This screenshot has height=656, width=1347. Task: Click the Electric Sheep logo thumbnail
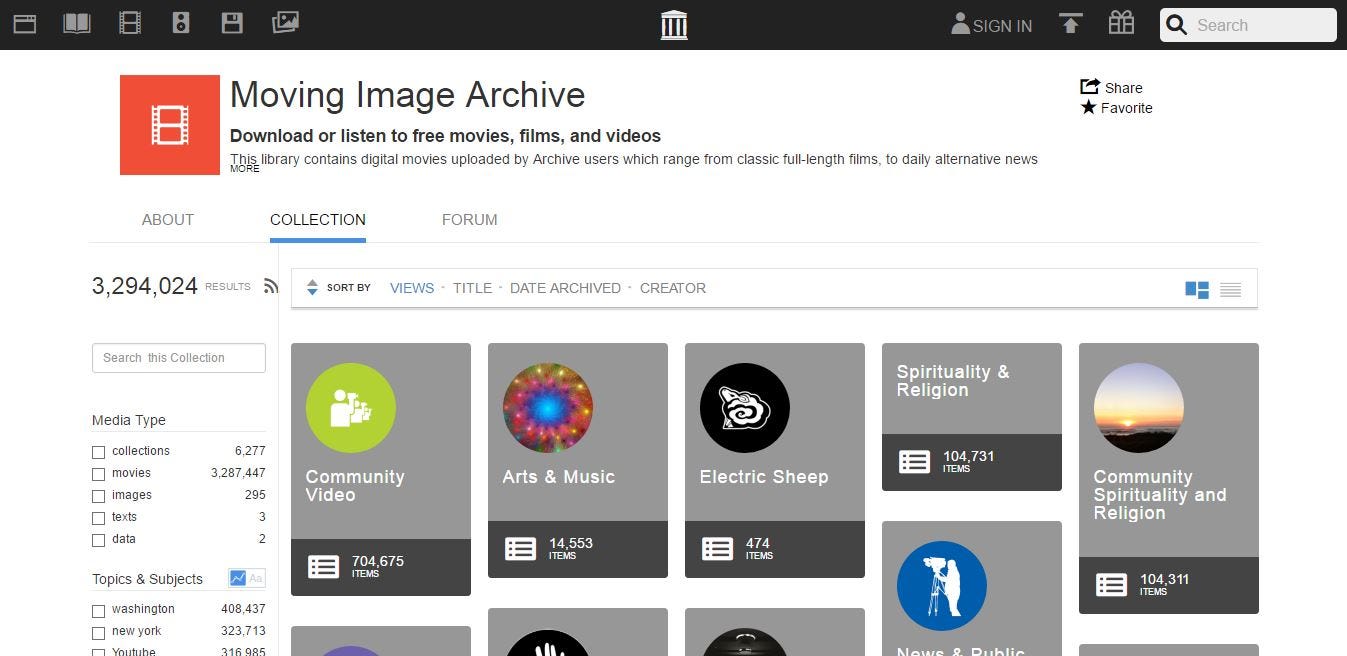click(x=745, y=408)
